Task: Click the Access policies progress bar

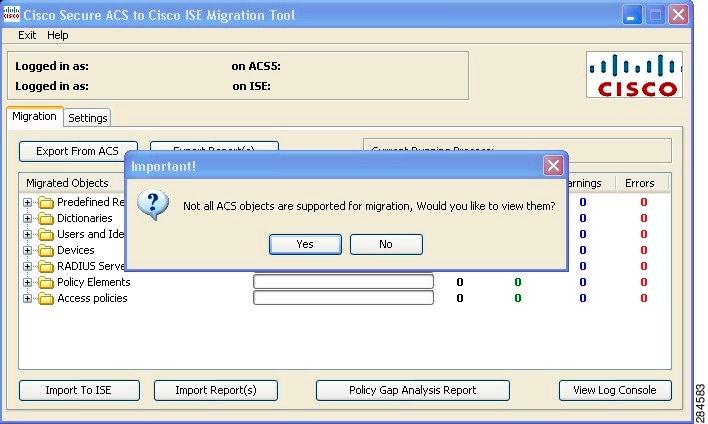Action: [x=344, y=298]
